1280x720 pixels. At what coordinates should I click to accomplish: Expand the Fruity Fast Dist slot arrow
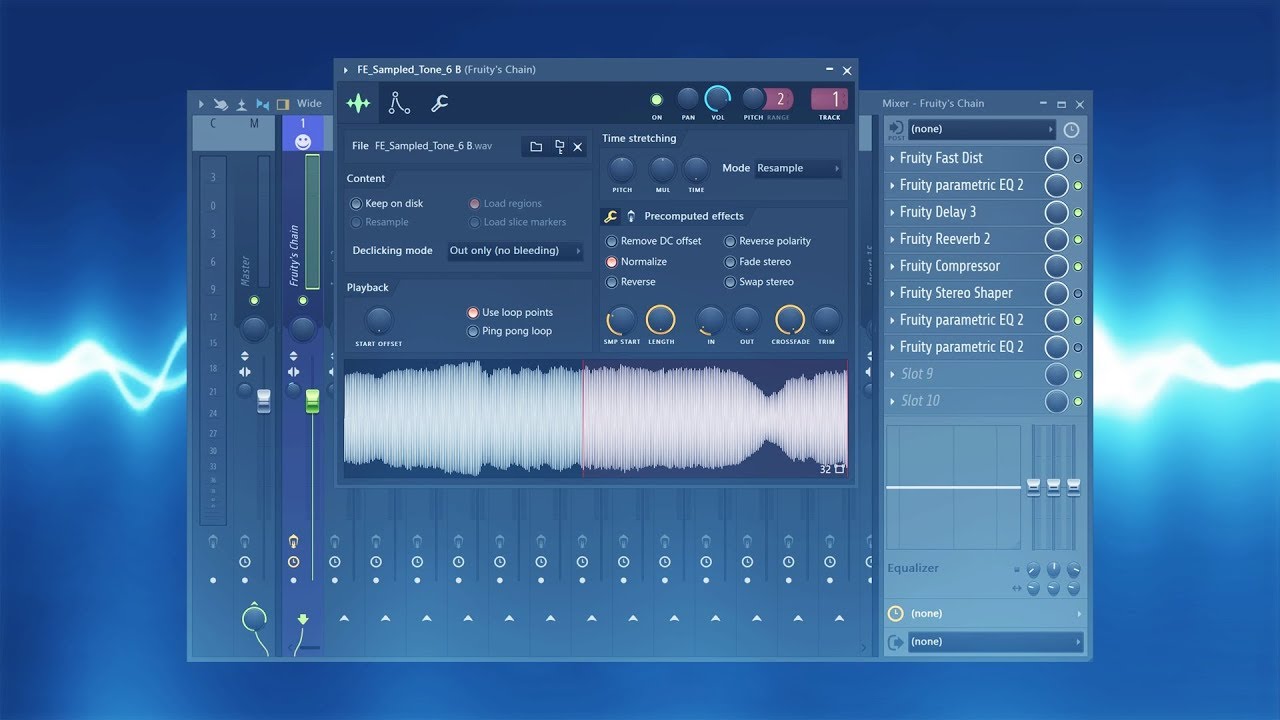click(x=892, y=158)
